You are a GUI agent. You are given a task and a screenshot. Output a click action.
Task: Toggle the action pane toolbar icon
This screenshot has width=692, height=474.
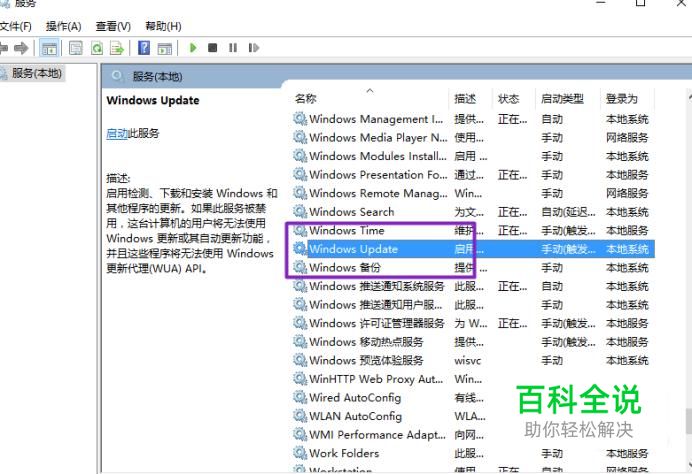[x=165, y=48]
